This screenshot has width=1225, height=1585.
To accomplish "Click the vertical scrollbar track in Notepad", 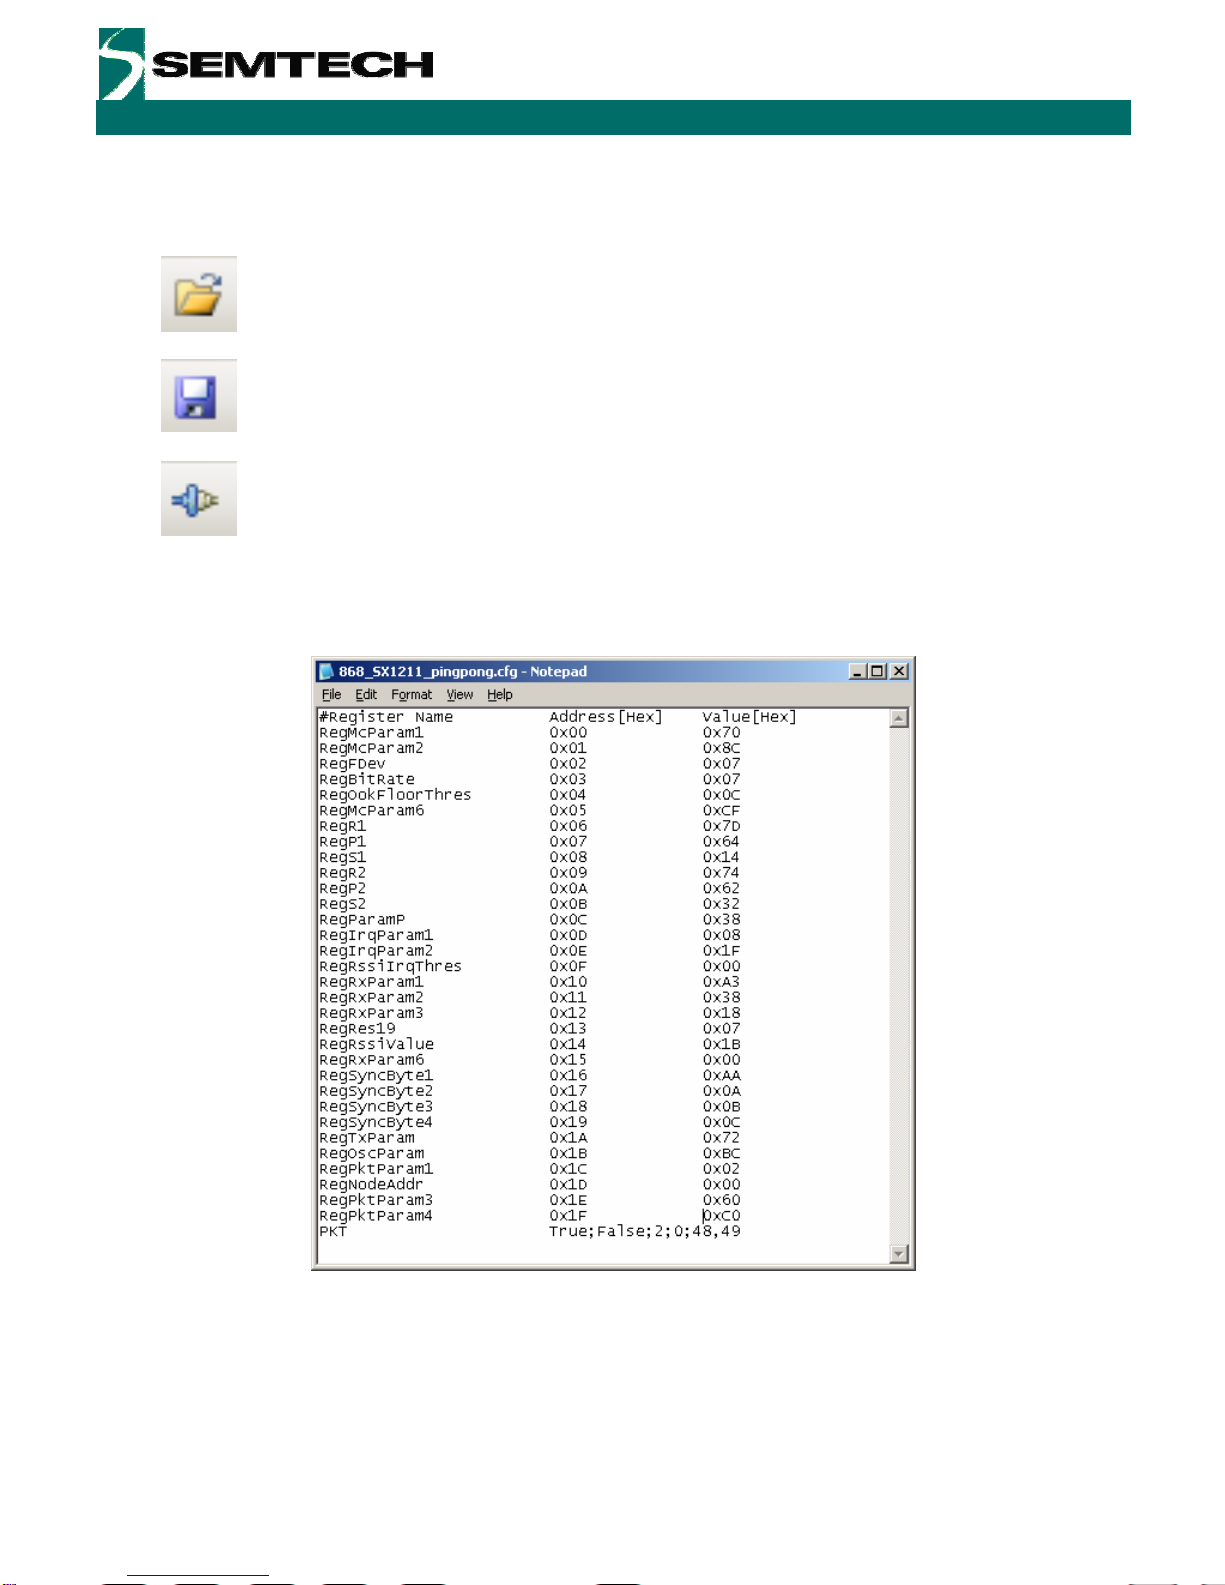I will 899,986.
